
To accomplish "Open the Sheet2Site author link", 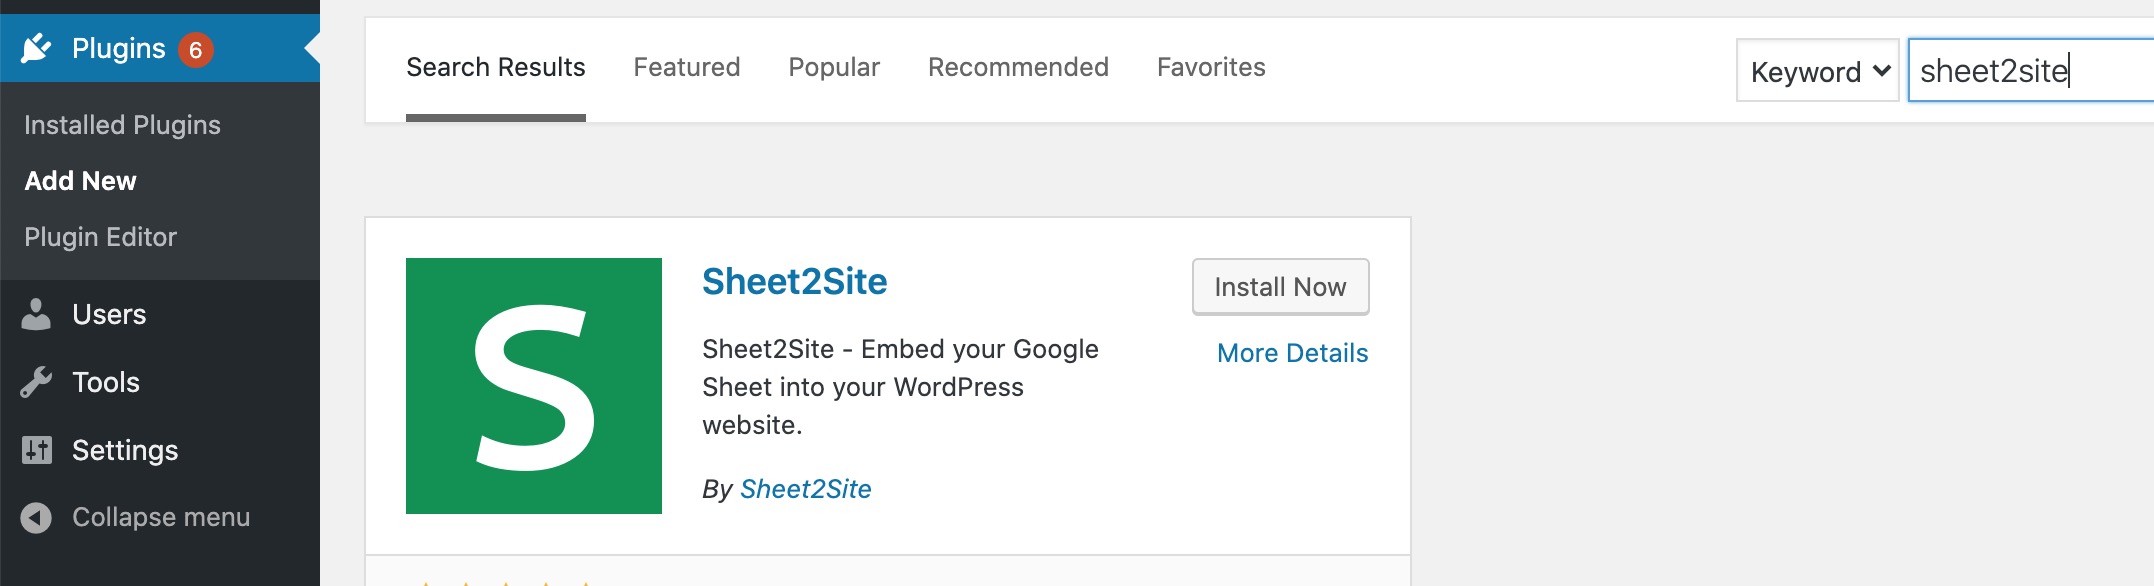I will point(805,489).
